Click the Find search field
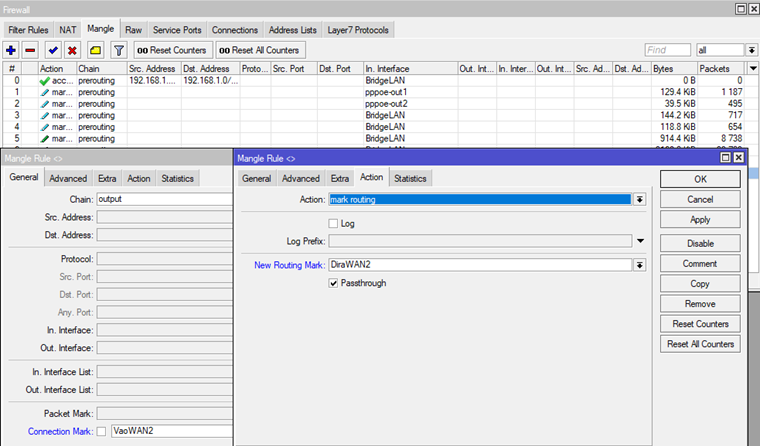The width and height of the screenshot is (760, 446). coord(667,50)
